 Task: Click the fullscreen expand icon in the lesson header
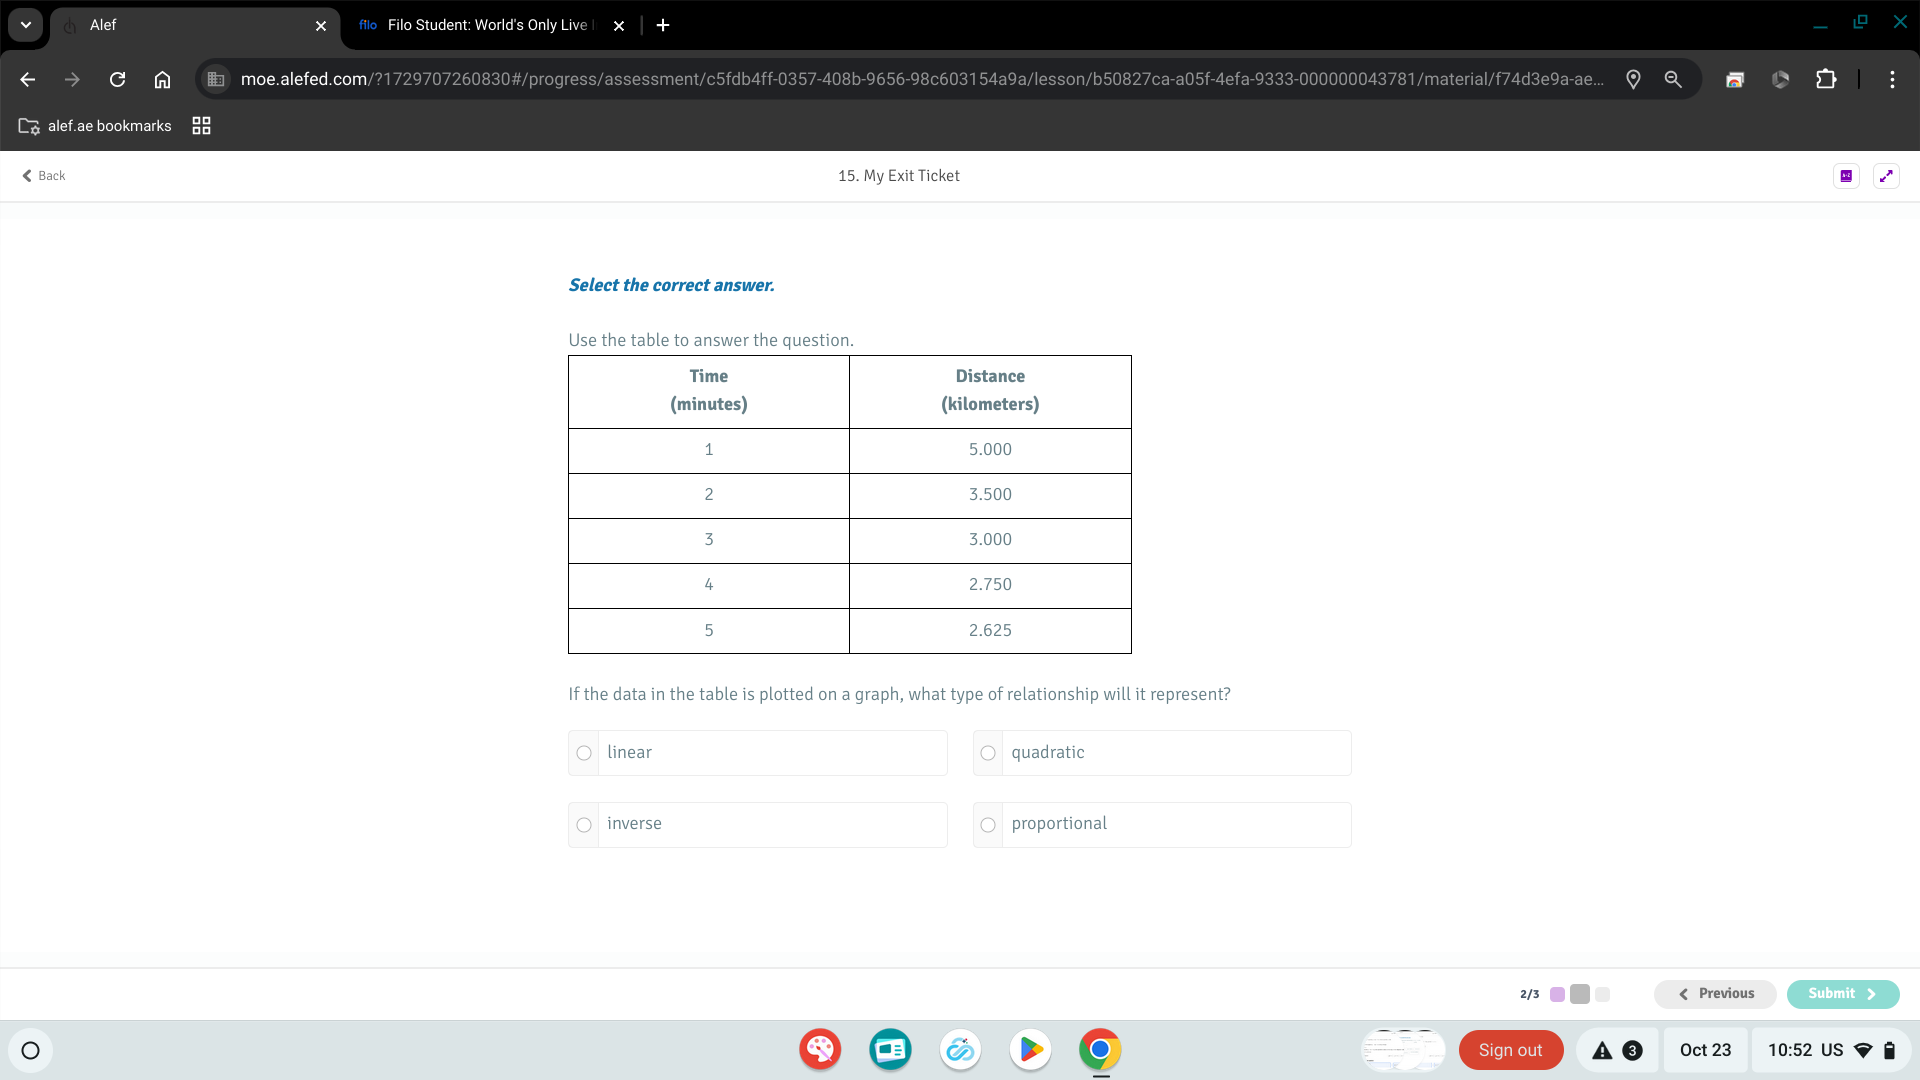(1886, 176)
